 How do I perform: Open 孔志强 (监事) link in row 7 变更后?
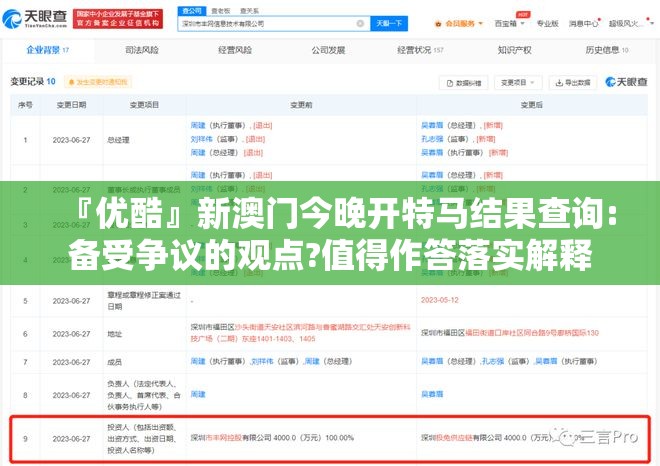click(x=493, y=362)
